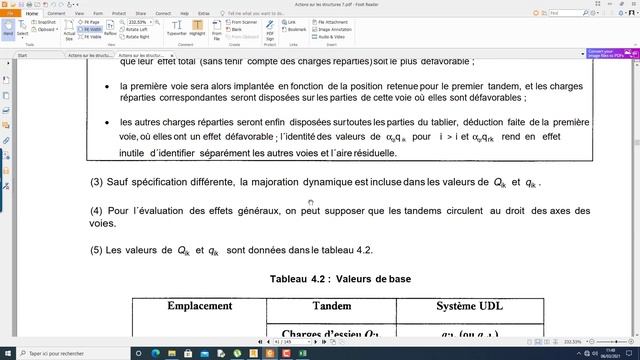Open the Digital Signatures panel
This screenshot has height=360, width=640.
[x=6, y=187]
